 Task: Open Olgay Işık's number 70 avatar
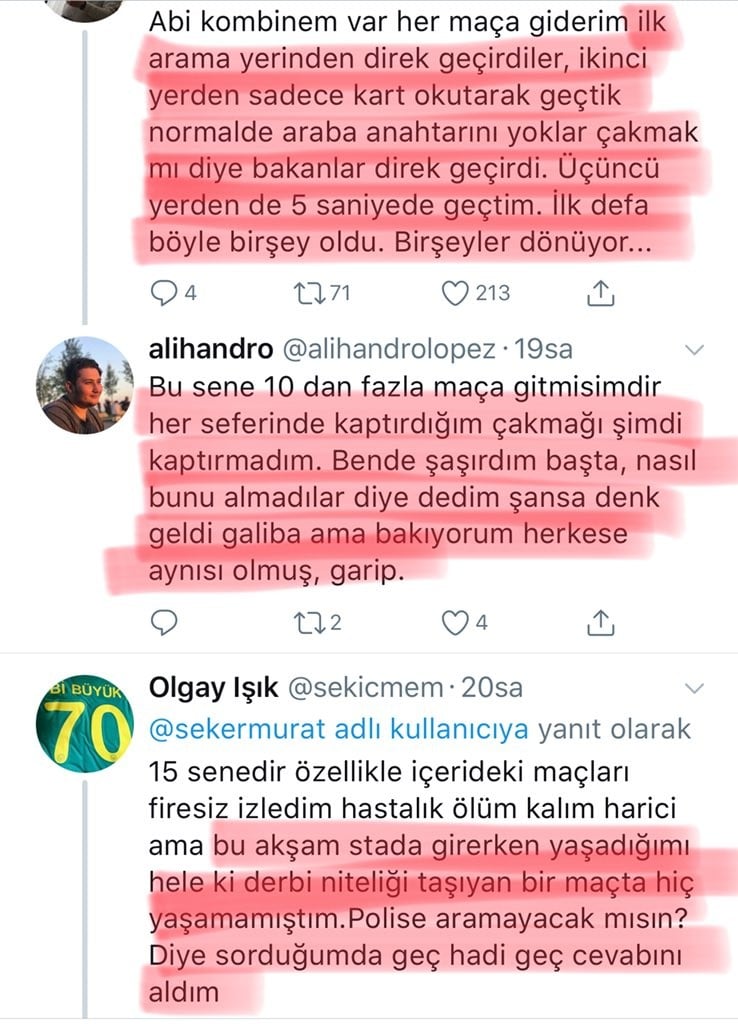point(85,724)
